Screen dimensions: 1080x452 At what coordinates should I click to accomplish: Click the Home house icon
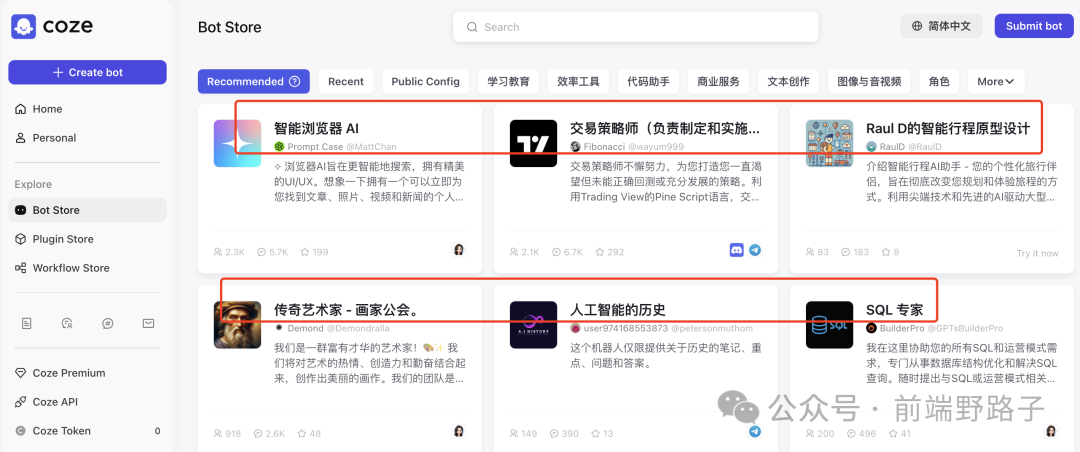21,109
